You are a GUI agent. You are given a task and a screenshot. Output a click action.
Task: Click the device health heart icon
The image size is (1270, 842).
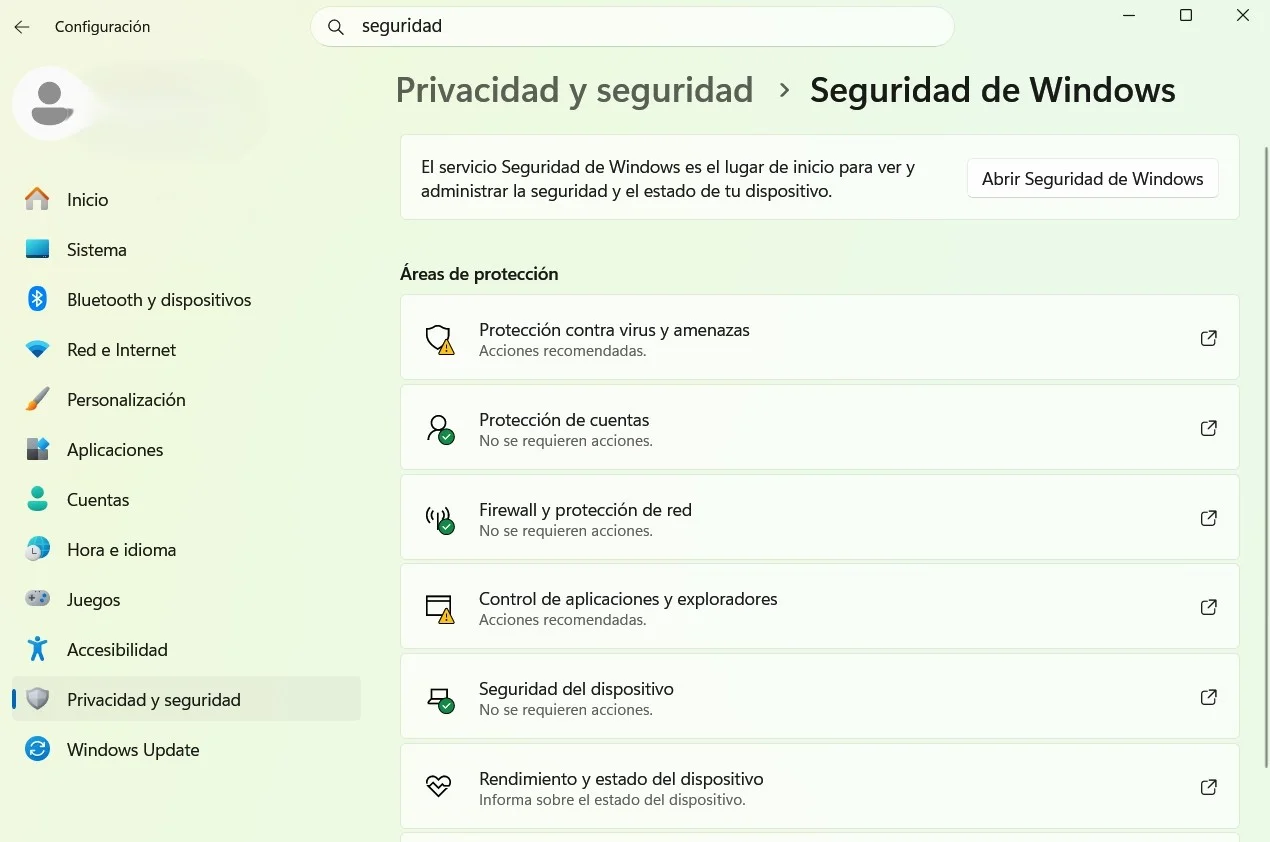click(439, 787)
